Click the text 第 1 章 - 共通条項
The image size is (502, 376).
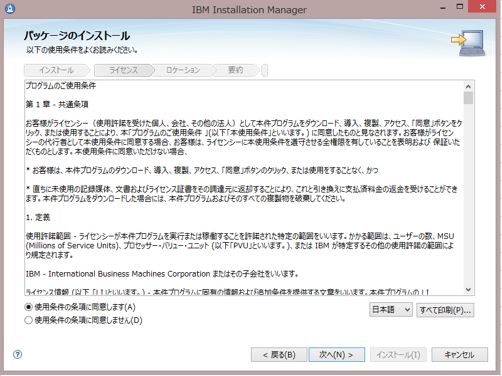(57, 104)
